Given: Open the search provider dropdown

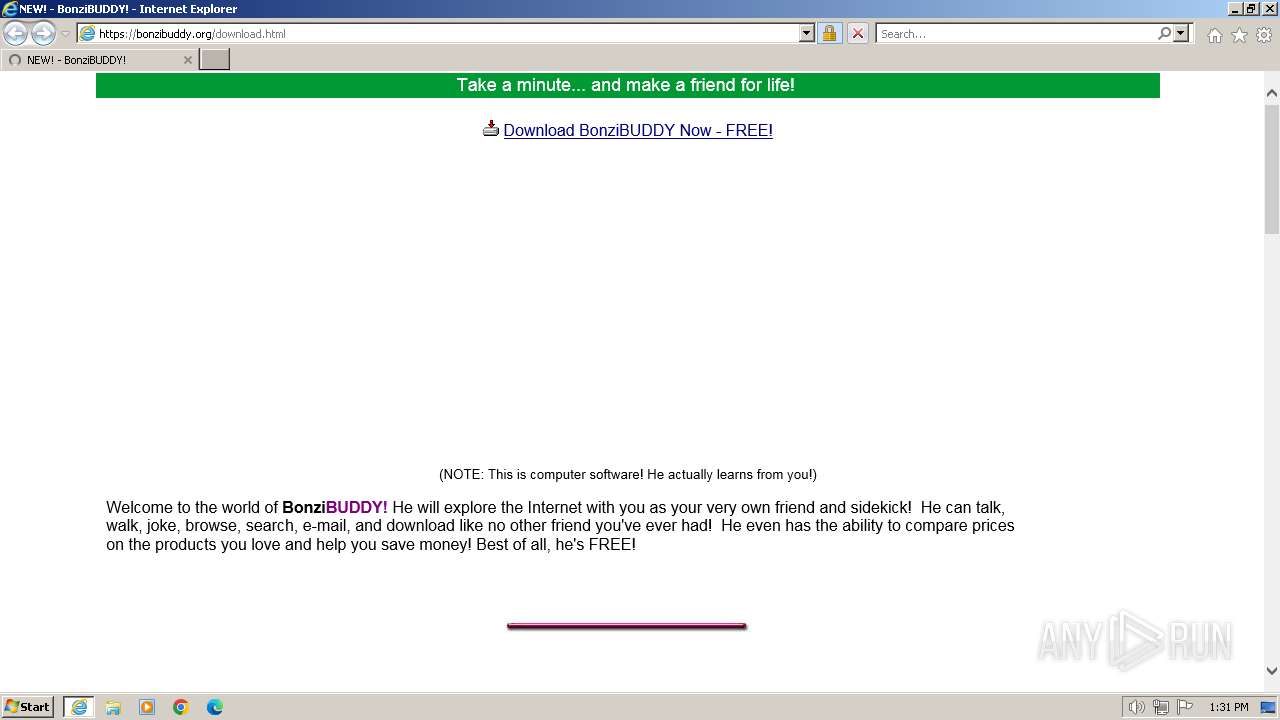Looking at the screenshot, I should coord(1181,33).
